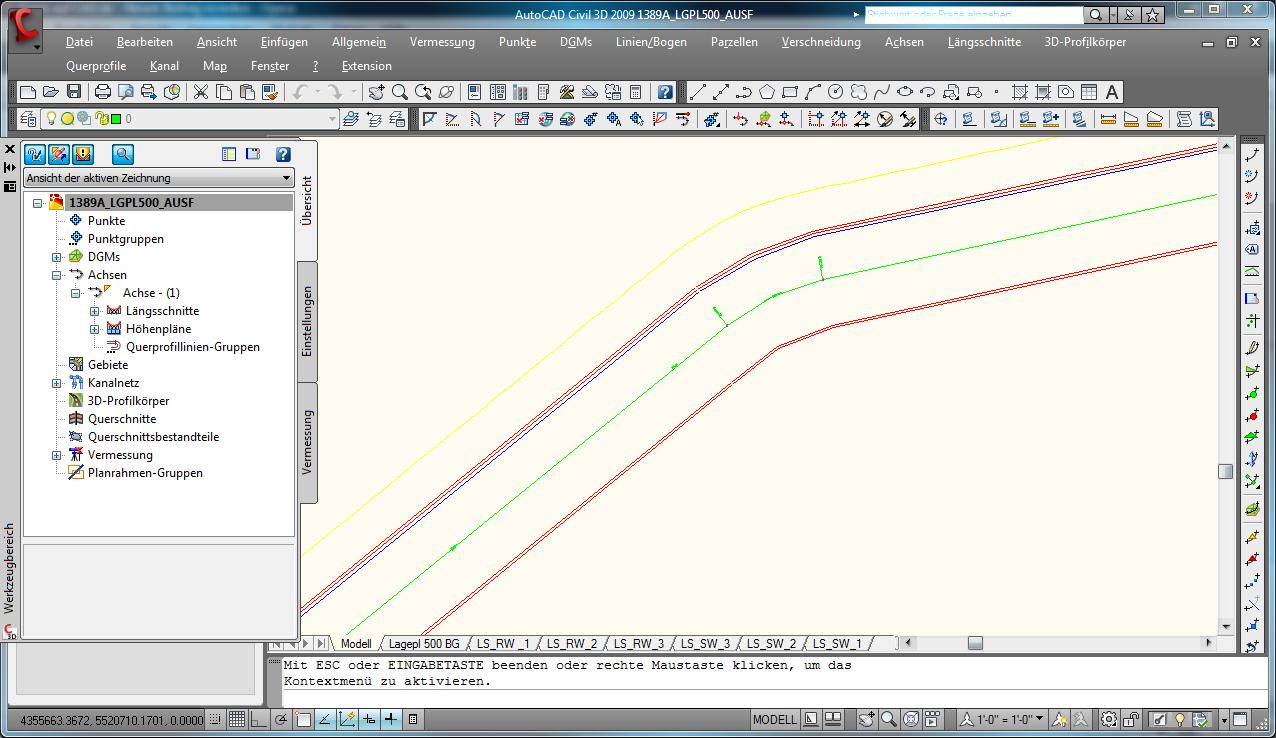This screenshot has width=1276, height=738.
Task: Toggle Object Snap Tracking in status bar
Action: click(x=325, y=719)
